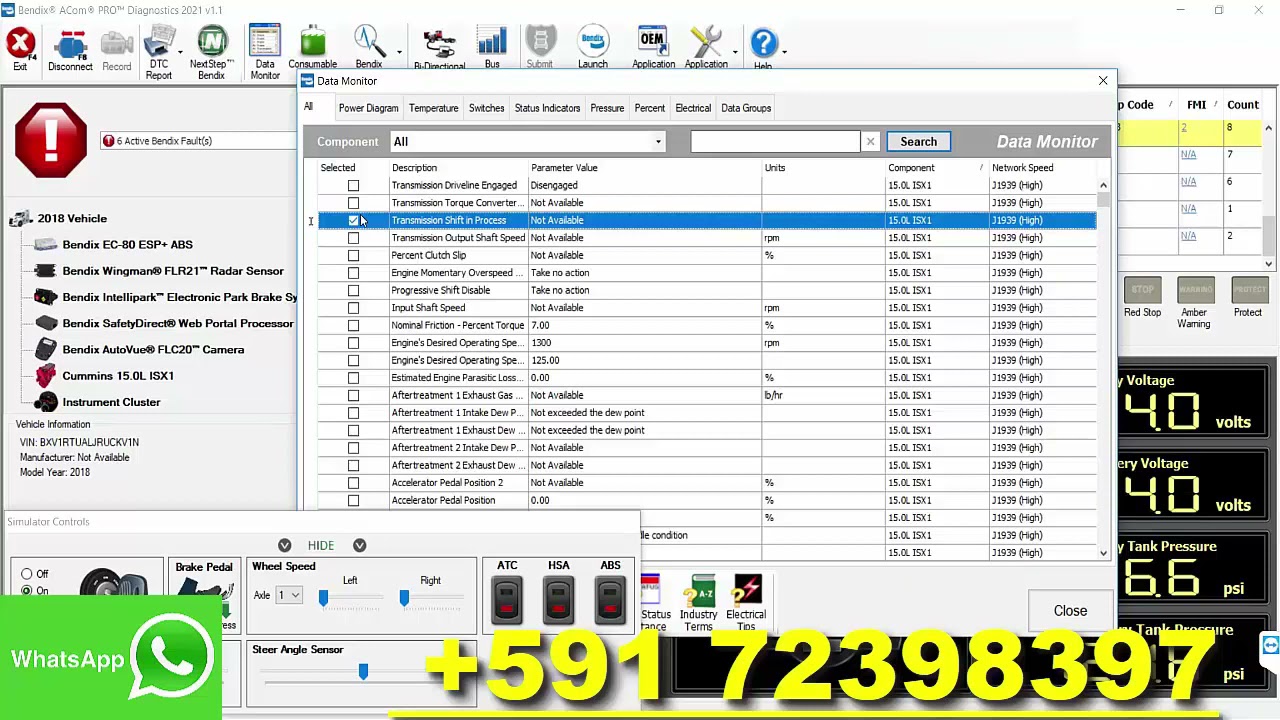Click the Application tools icon
The width and height of the screenshot is (1280, 720).
[x=706, y=48]
